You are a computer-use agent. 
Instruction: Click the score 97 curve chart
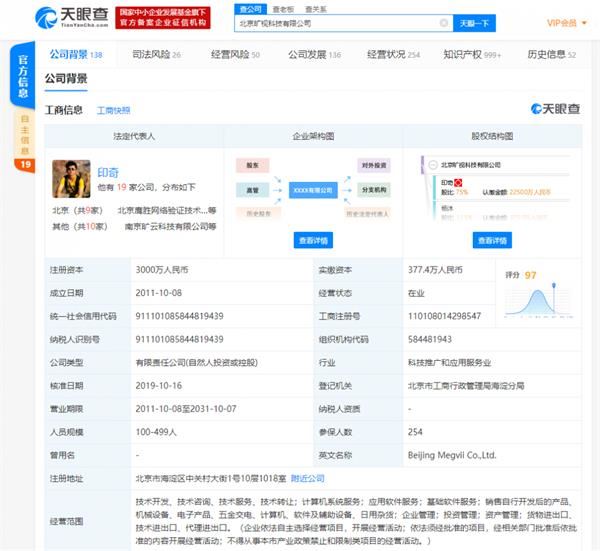[x=545, y=291]
